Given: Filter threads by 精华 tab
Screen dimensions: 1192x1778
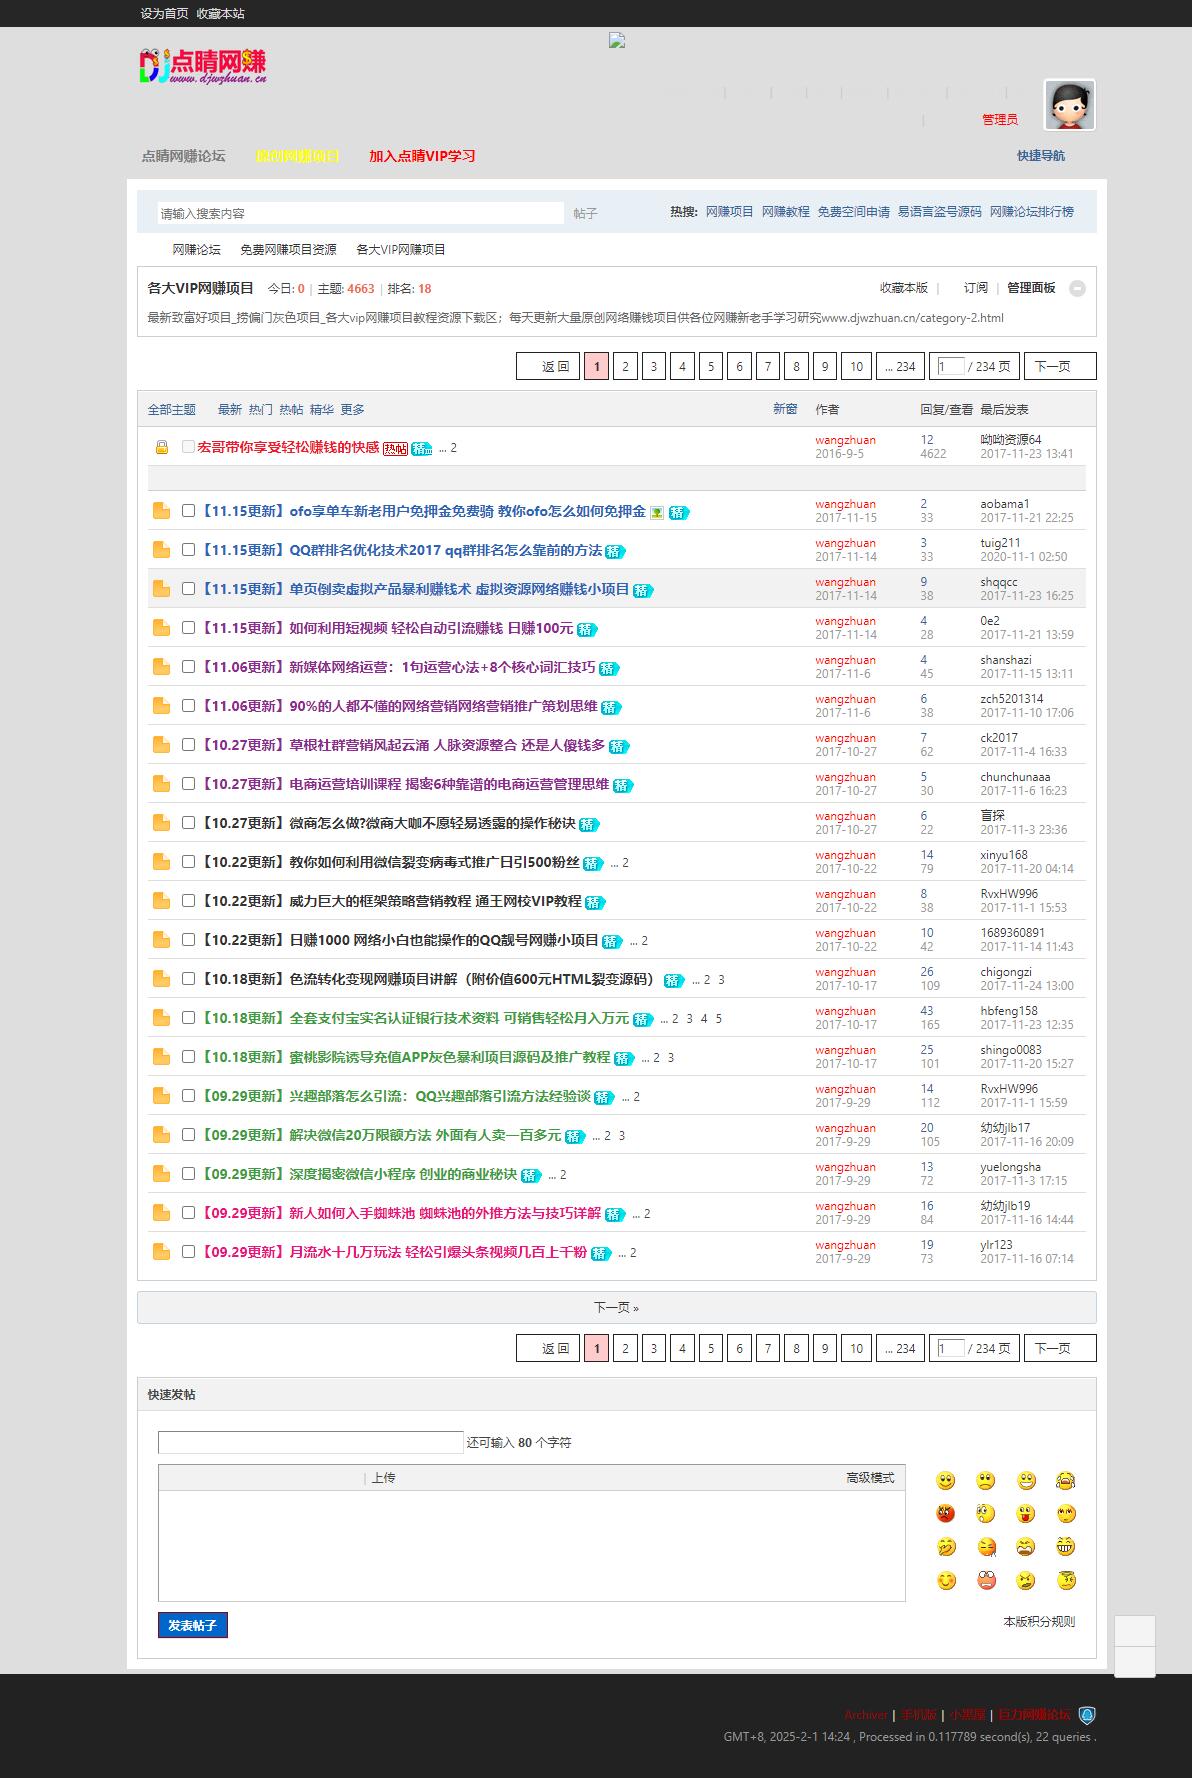Looking at the screenshot, I should click(x=321, y=410).
